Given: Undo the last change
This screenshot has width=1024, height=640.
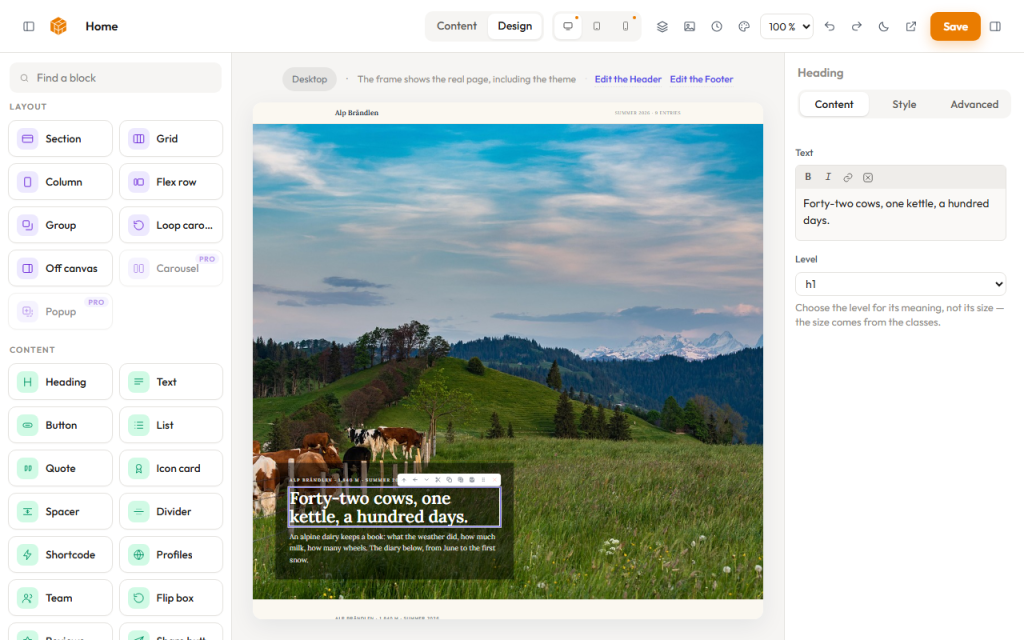Looking at the screenshot, I should pos(829,26).
